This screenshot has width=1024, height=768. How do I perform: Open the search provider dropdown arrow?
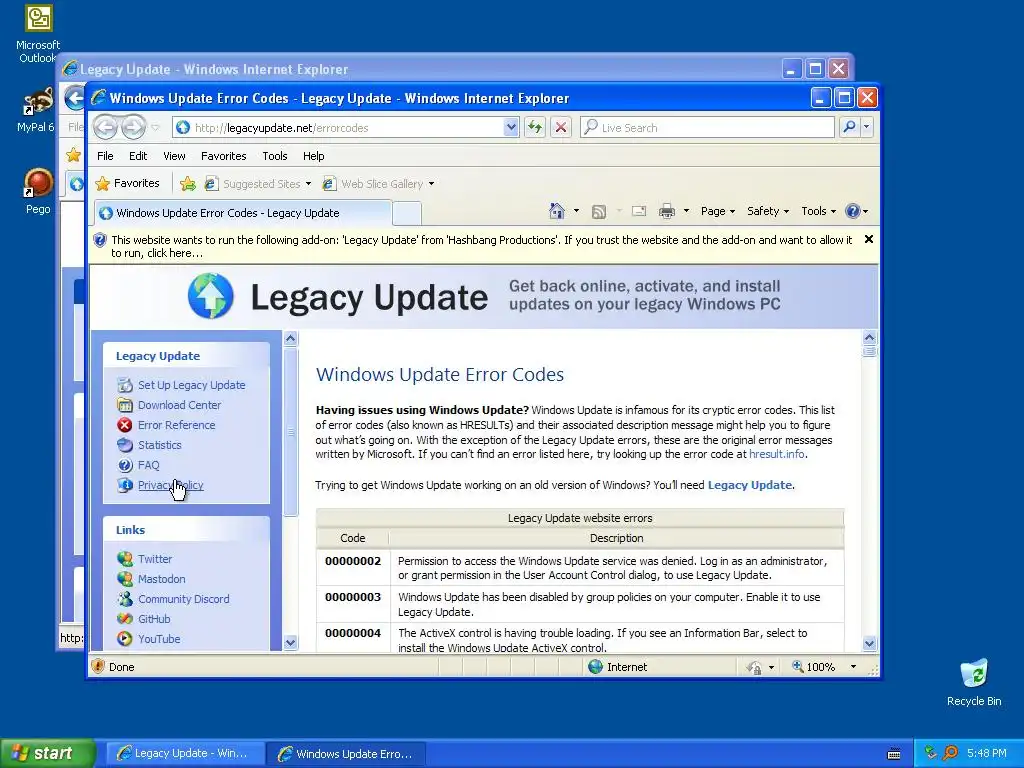click(867, 127)
